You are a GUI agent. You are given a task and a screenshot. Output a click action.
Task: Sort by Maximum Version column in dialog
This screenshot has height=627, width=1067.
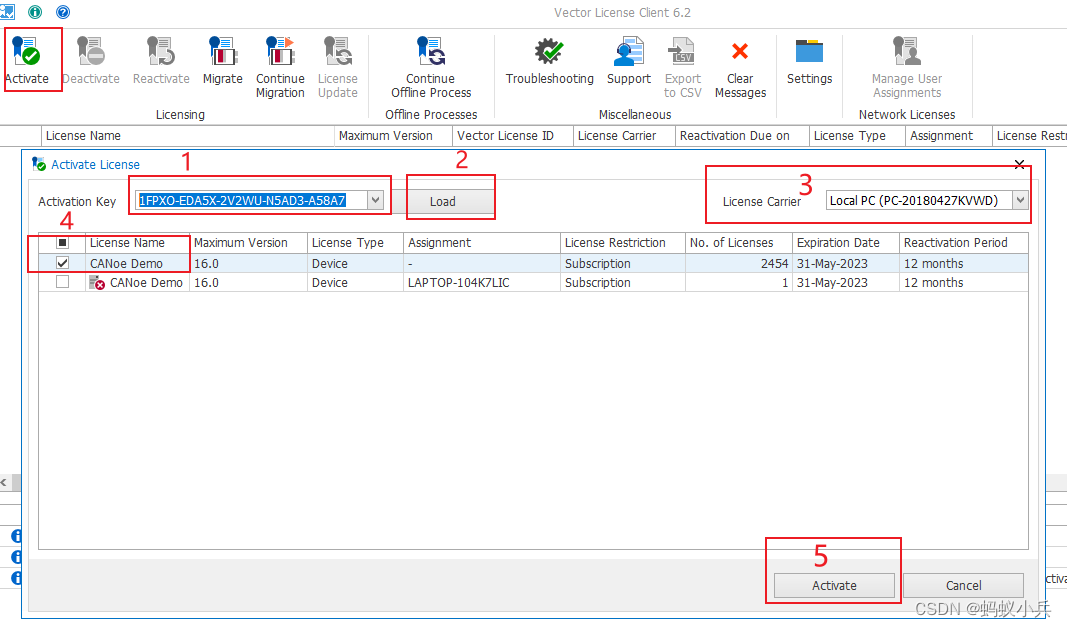tap(248, 242)
